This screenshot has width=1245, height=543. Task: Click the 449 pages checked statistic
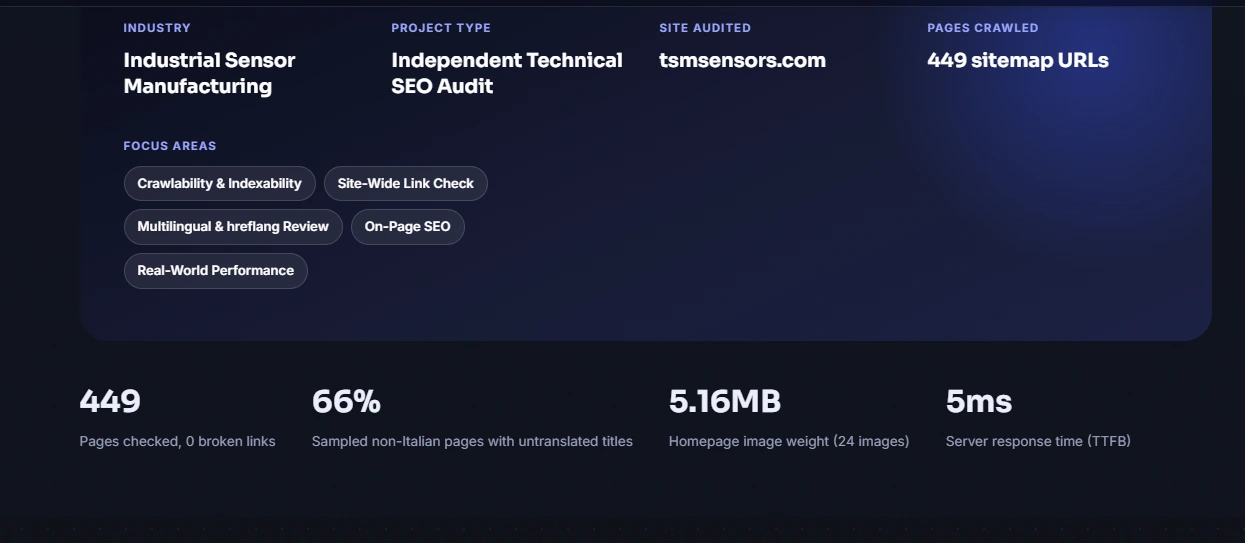[x=110, y=402]
